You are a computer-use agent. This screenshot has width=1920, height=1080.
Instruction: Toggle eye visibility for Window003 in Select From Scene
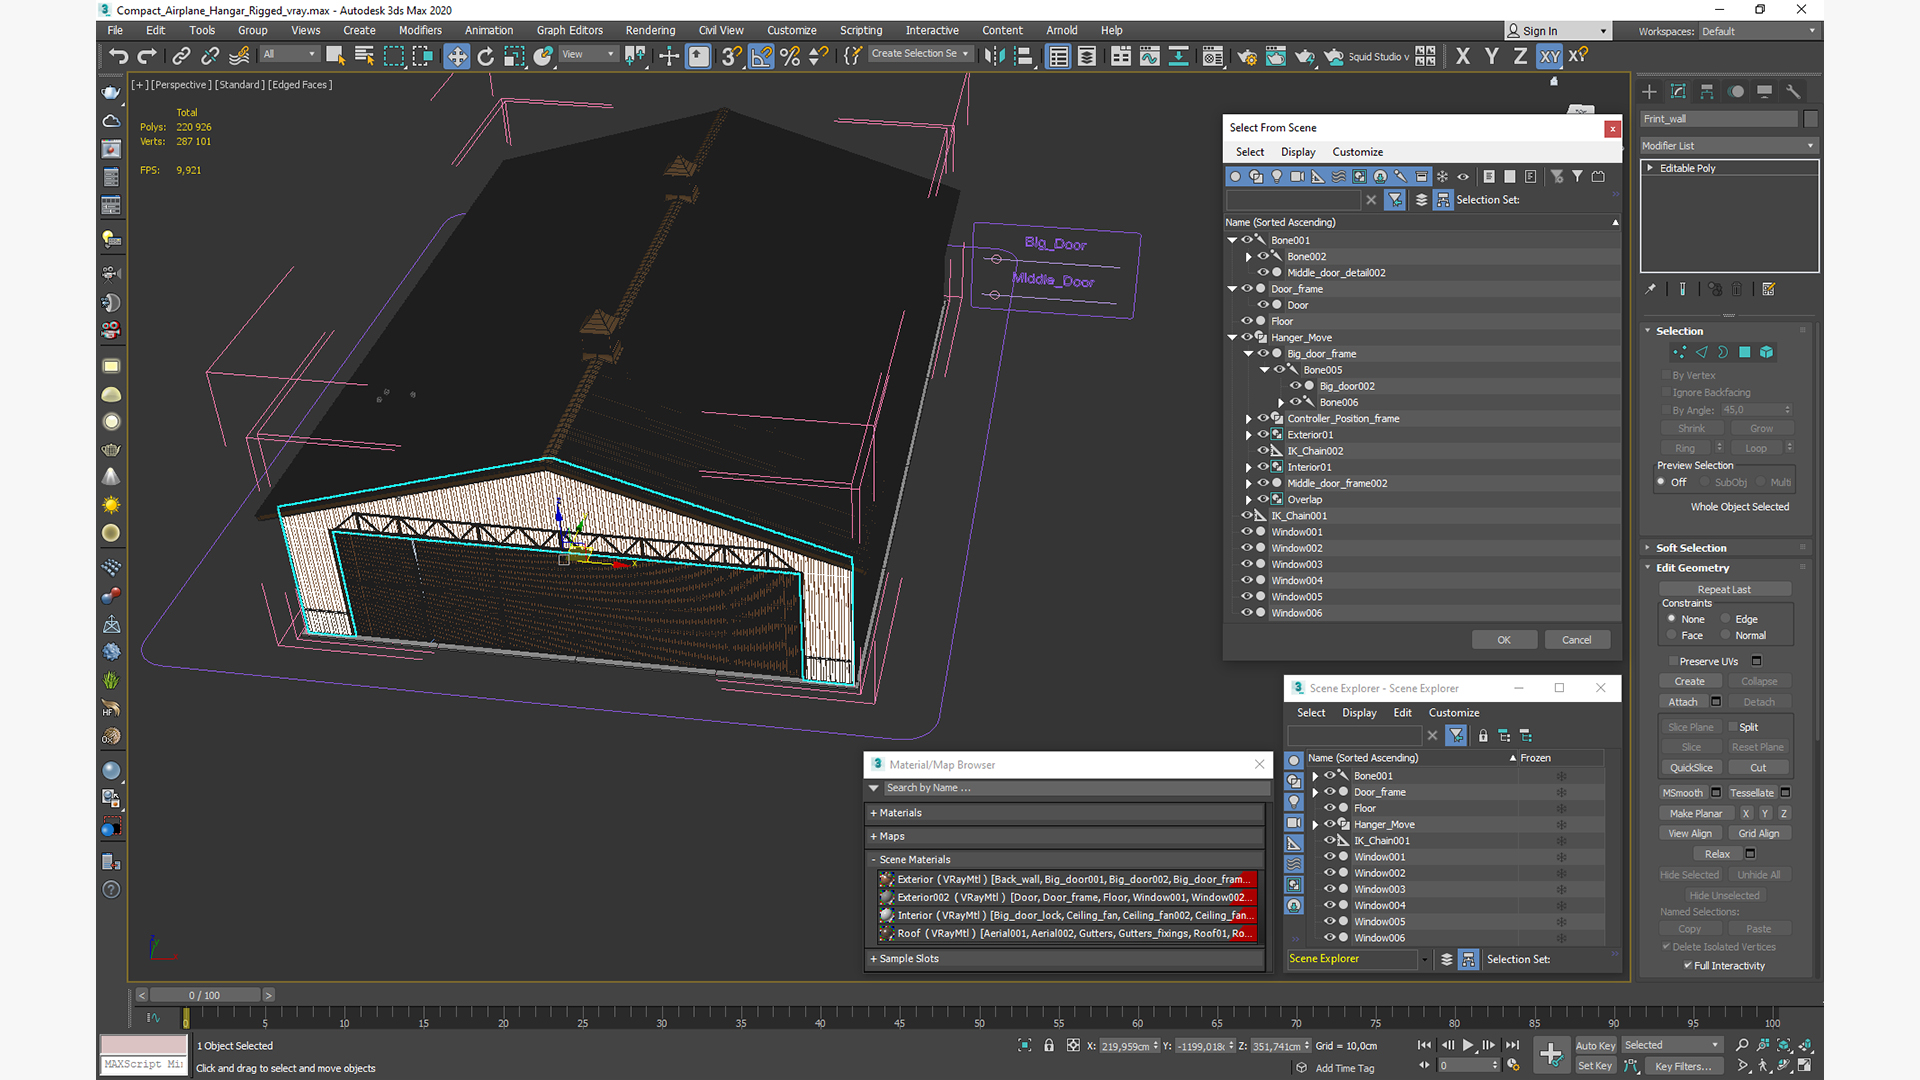click(x=1247, y=564)
